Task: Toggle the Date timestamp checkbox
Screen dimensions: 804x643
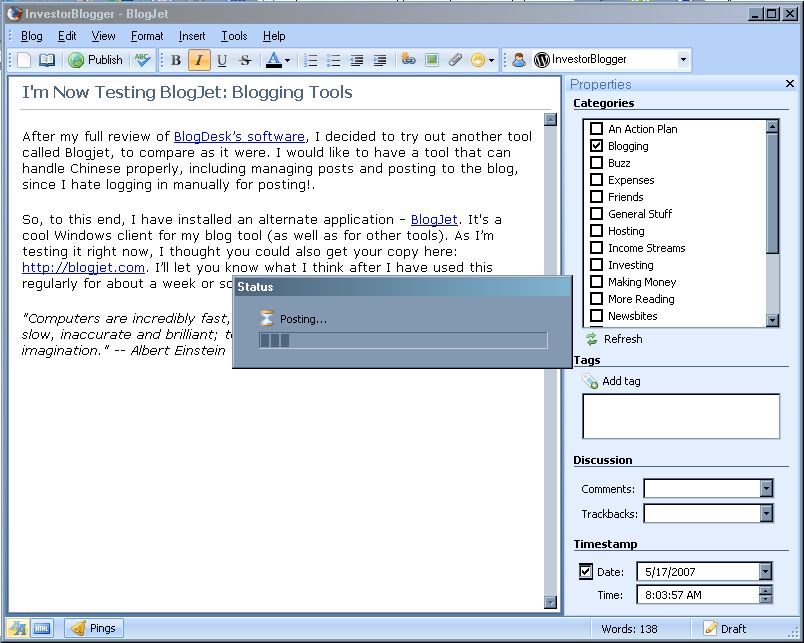Action: [x=586, y=571]
